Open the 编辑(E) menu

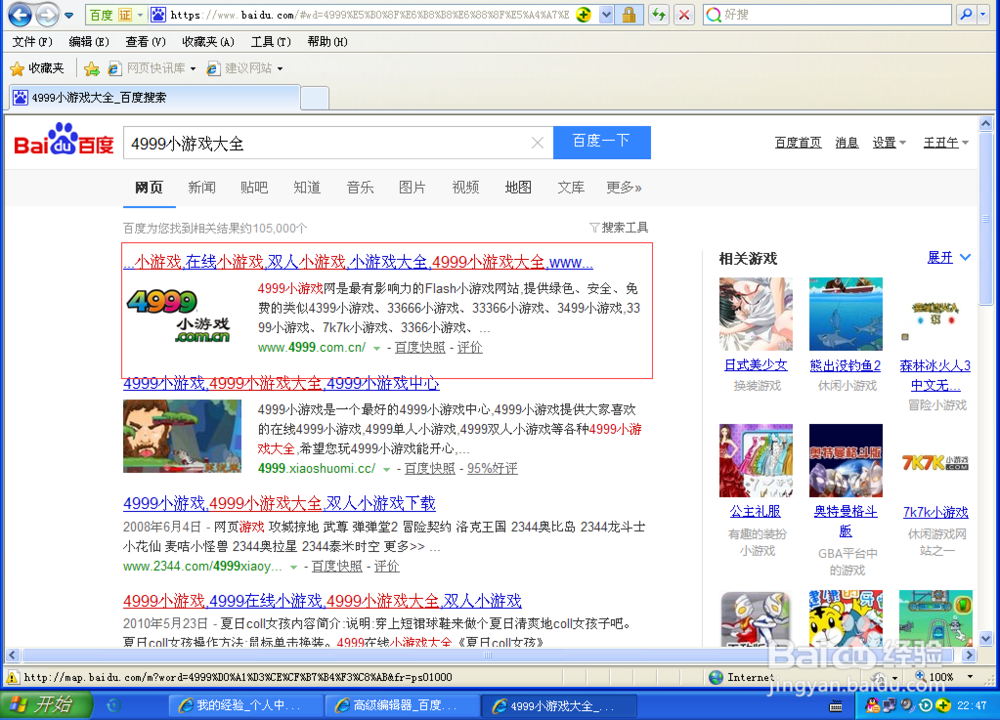pyautogui.click(x=89, y=41)
